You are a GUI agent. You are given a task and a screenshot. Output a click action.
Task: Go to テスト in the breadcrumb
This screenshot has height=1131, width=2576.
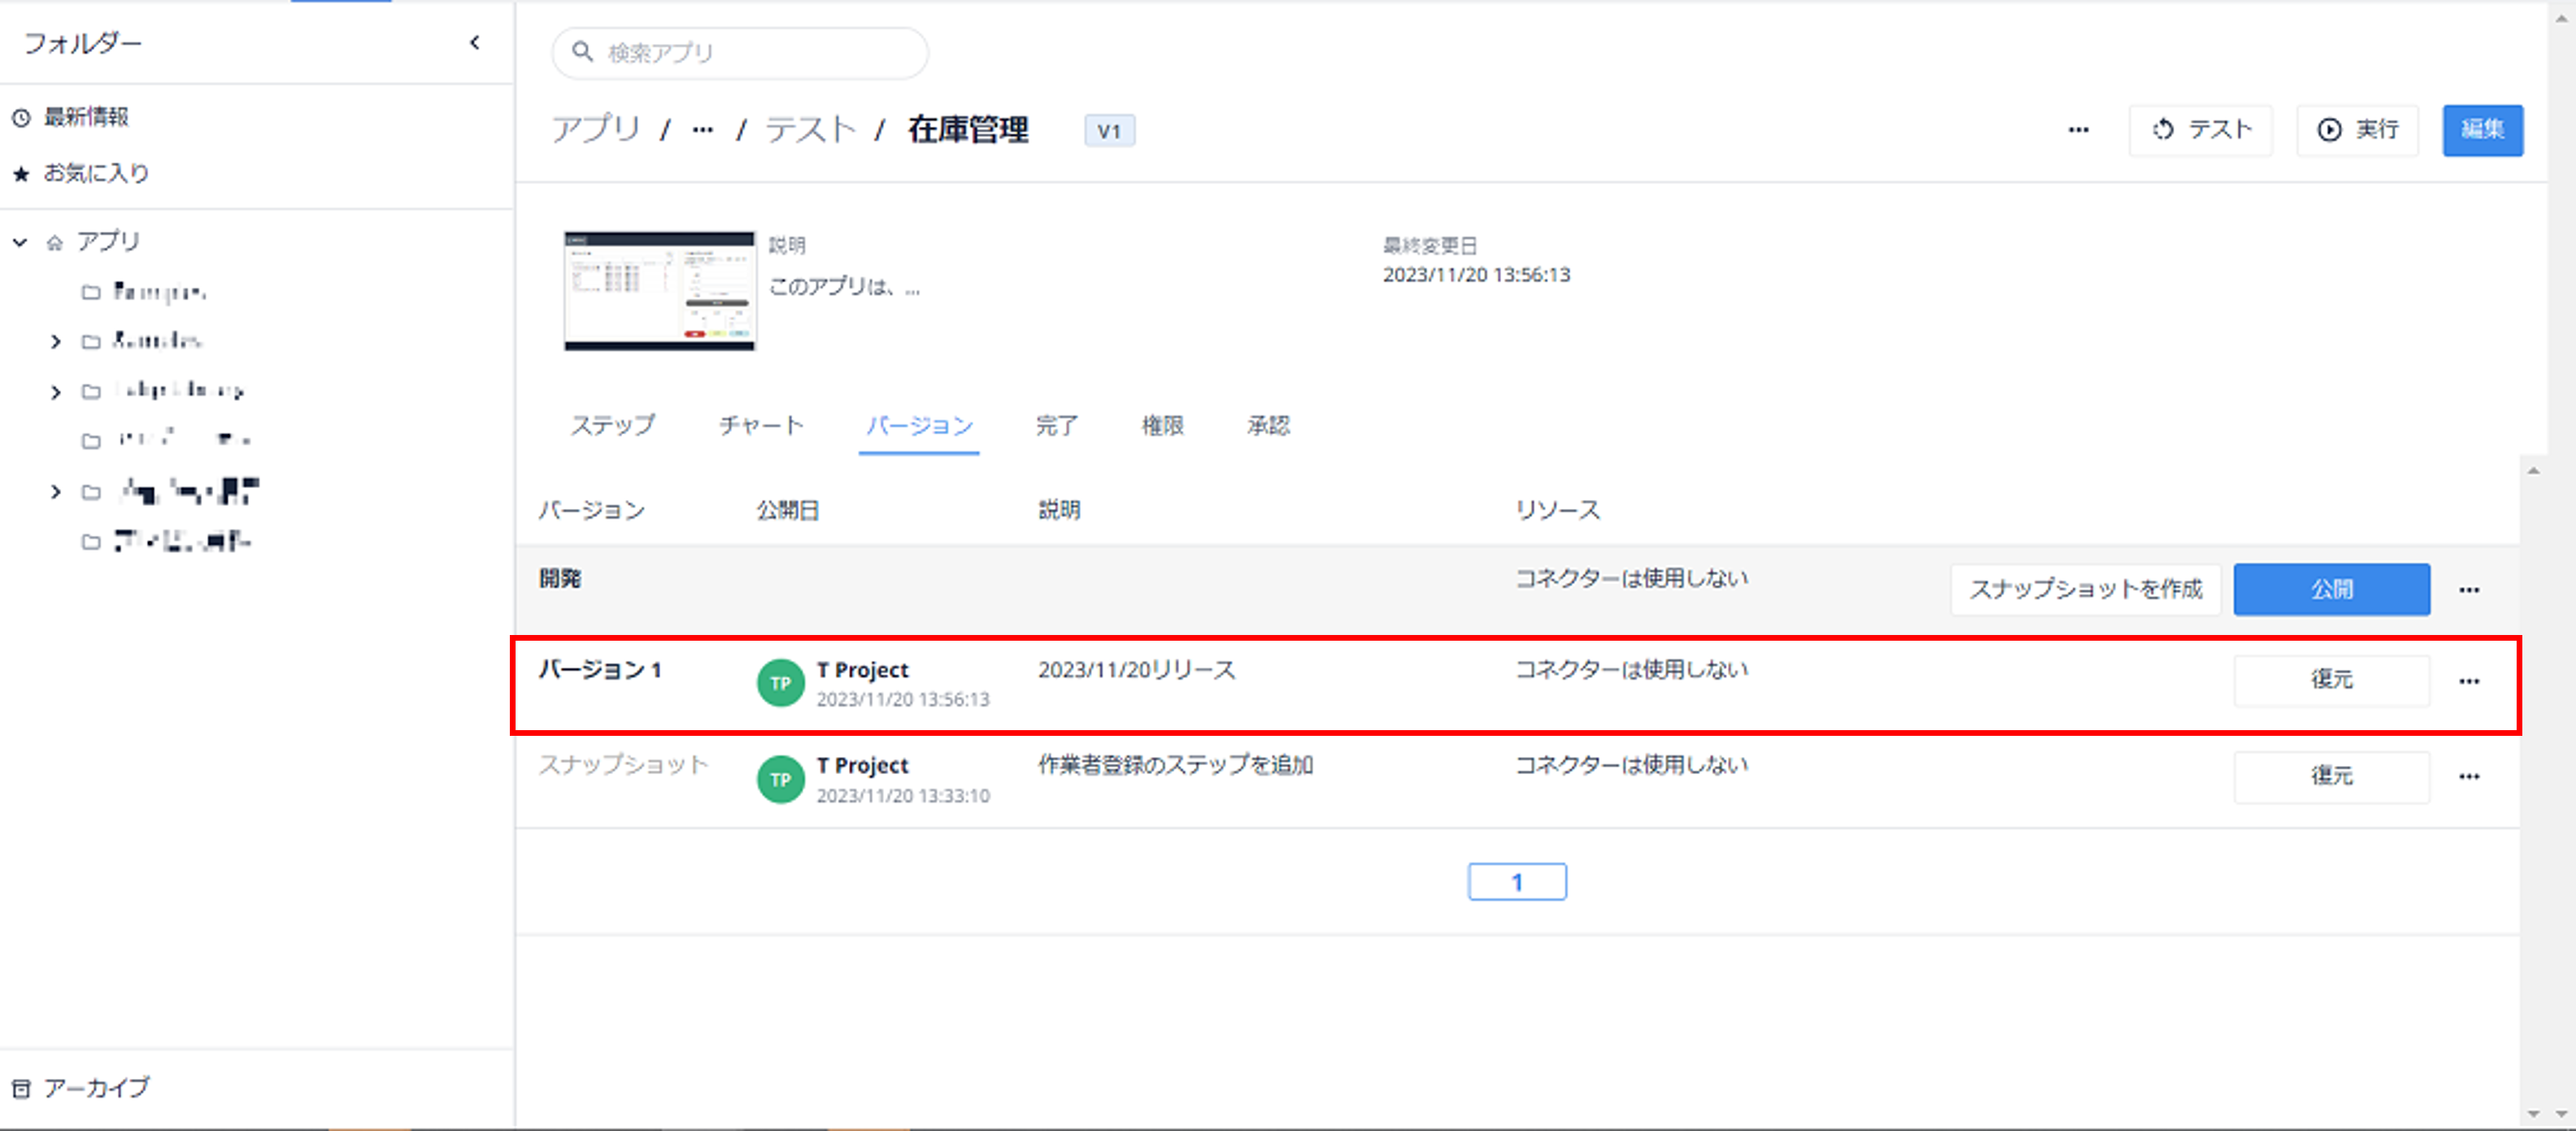(x=810, y=129)
